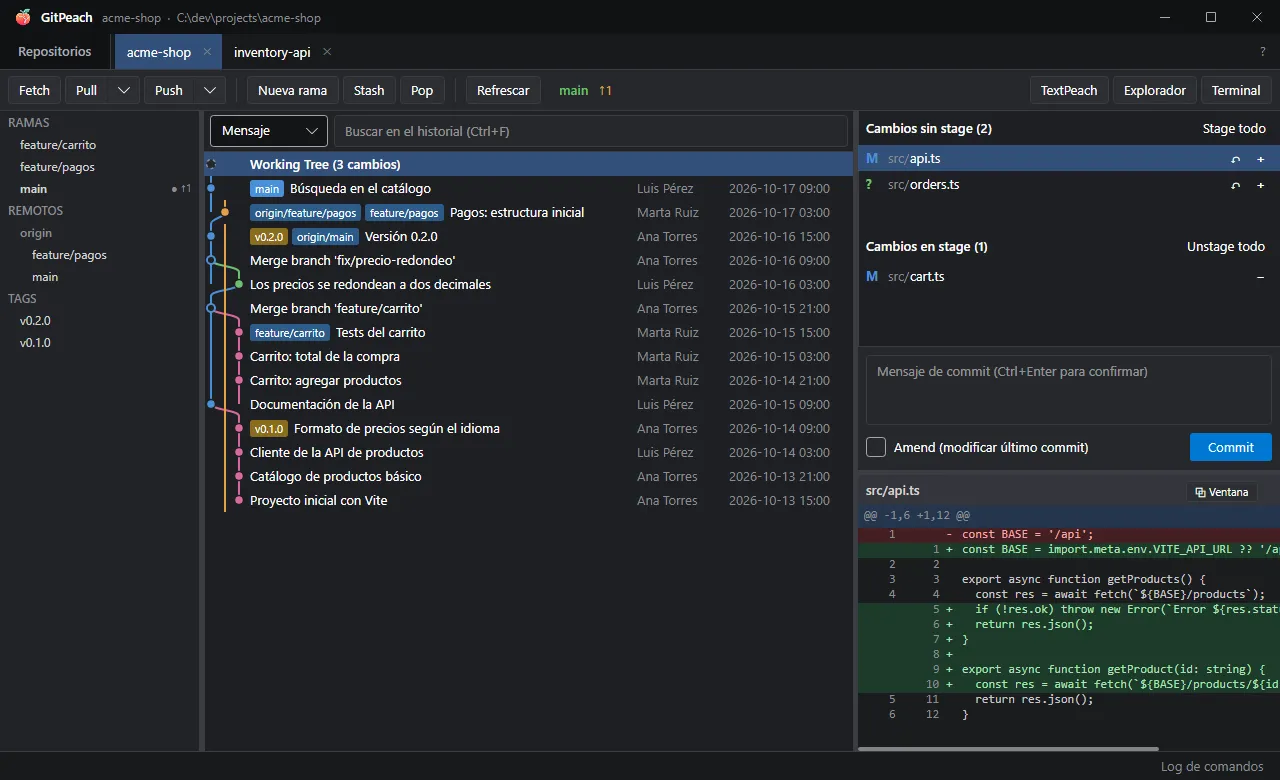
Task: Open TextPeach from the toolbar
Action: (x=1069, y=90)
